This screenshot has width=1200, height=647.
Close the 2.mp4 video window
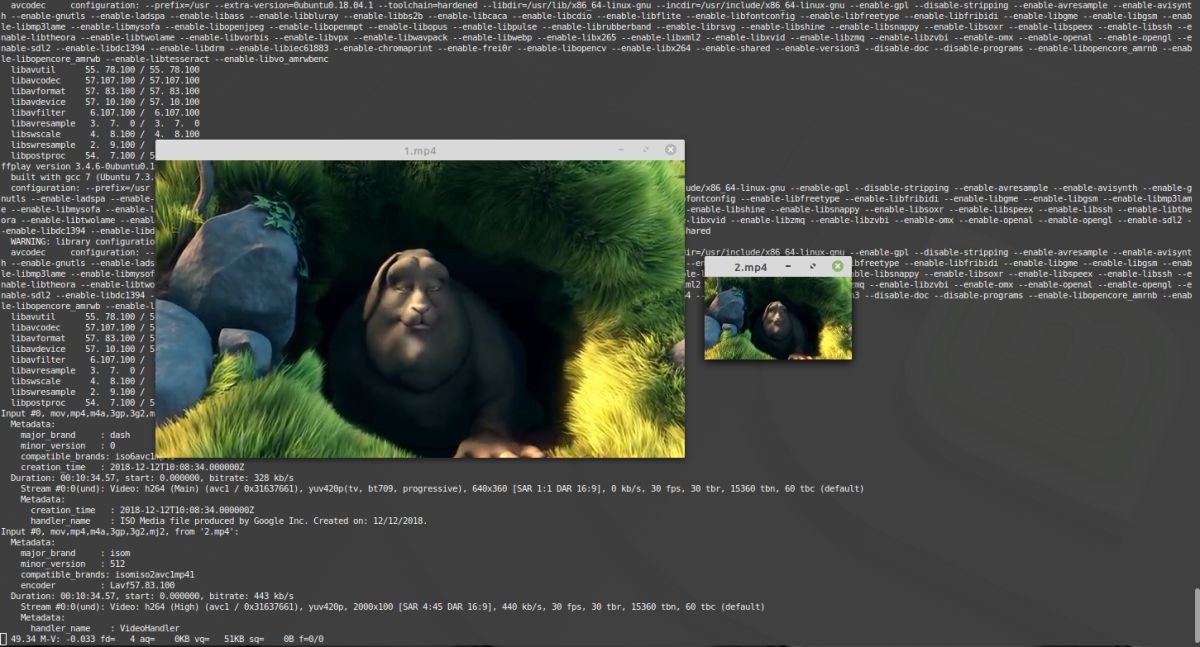[x=836, y=267]
